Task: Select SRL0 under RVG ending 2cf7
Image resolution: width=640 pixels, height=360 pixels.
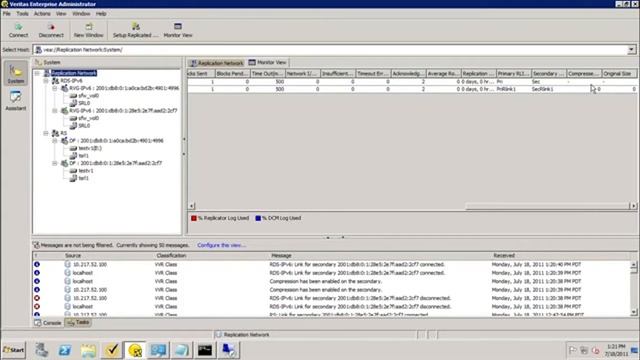Action: tap(84, 126)
